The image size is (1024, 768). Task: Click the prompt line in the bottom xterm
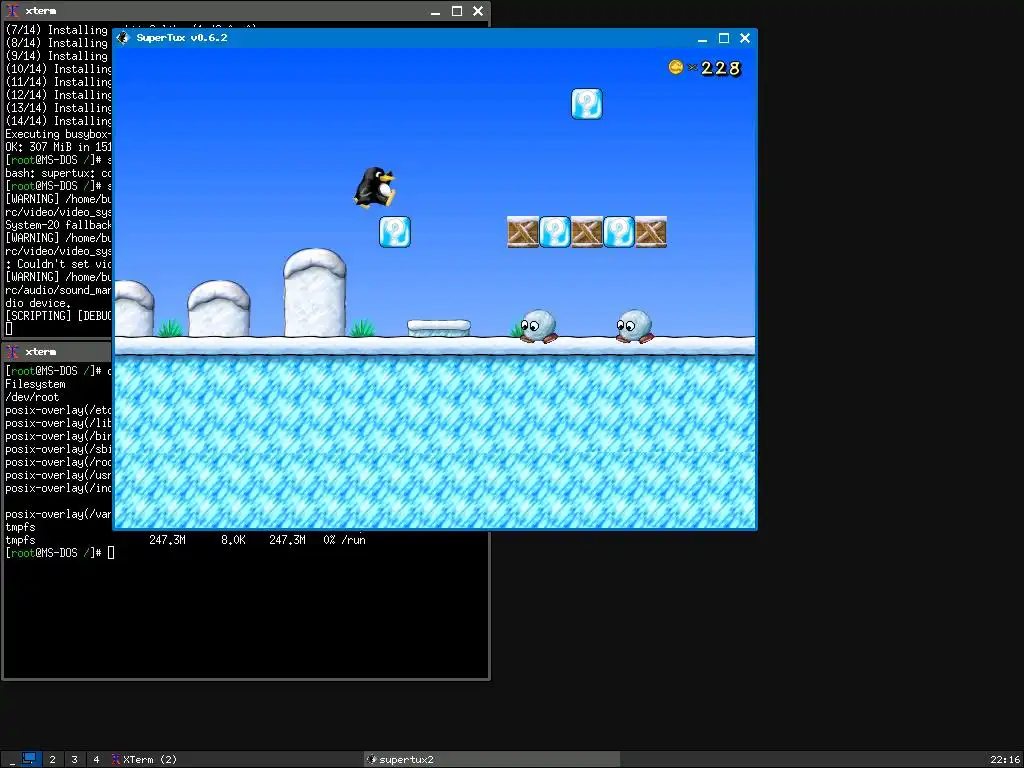click(60, 553)
